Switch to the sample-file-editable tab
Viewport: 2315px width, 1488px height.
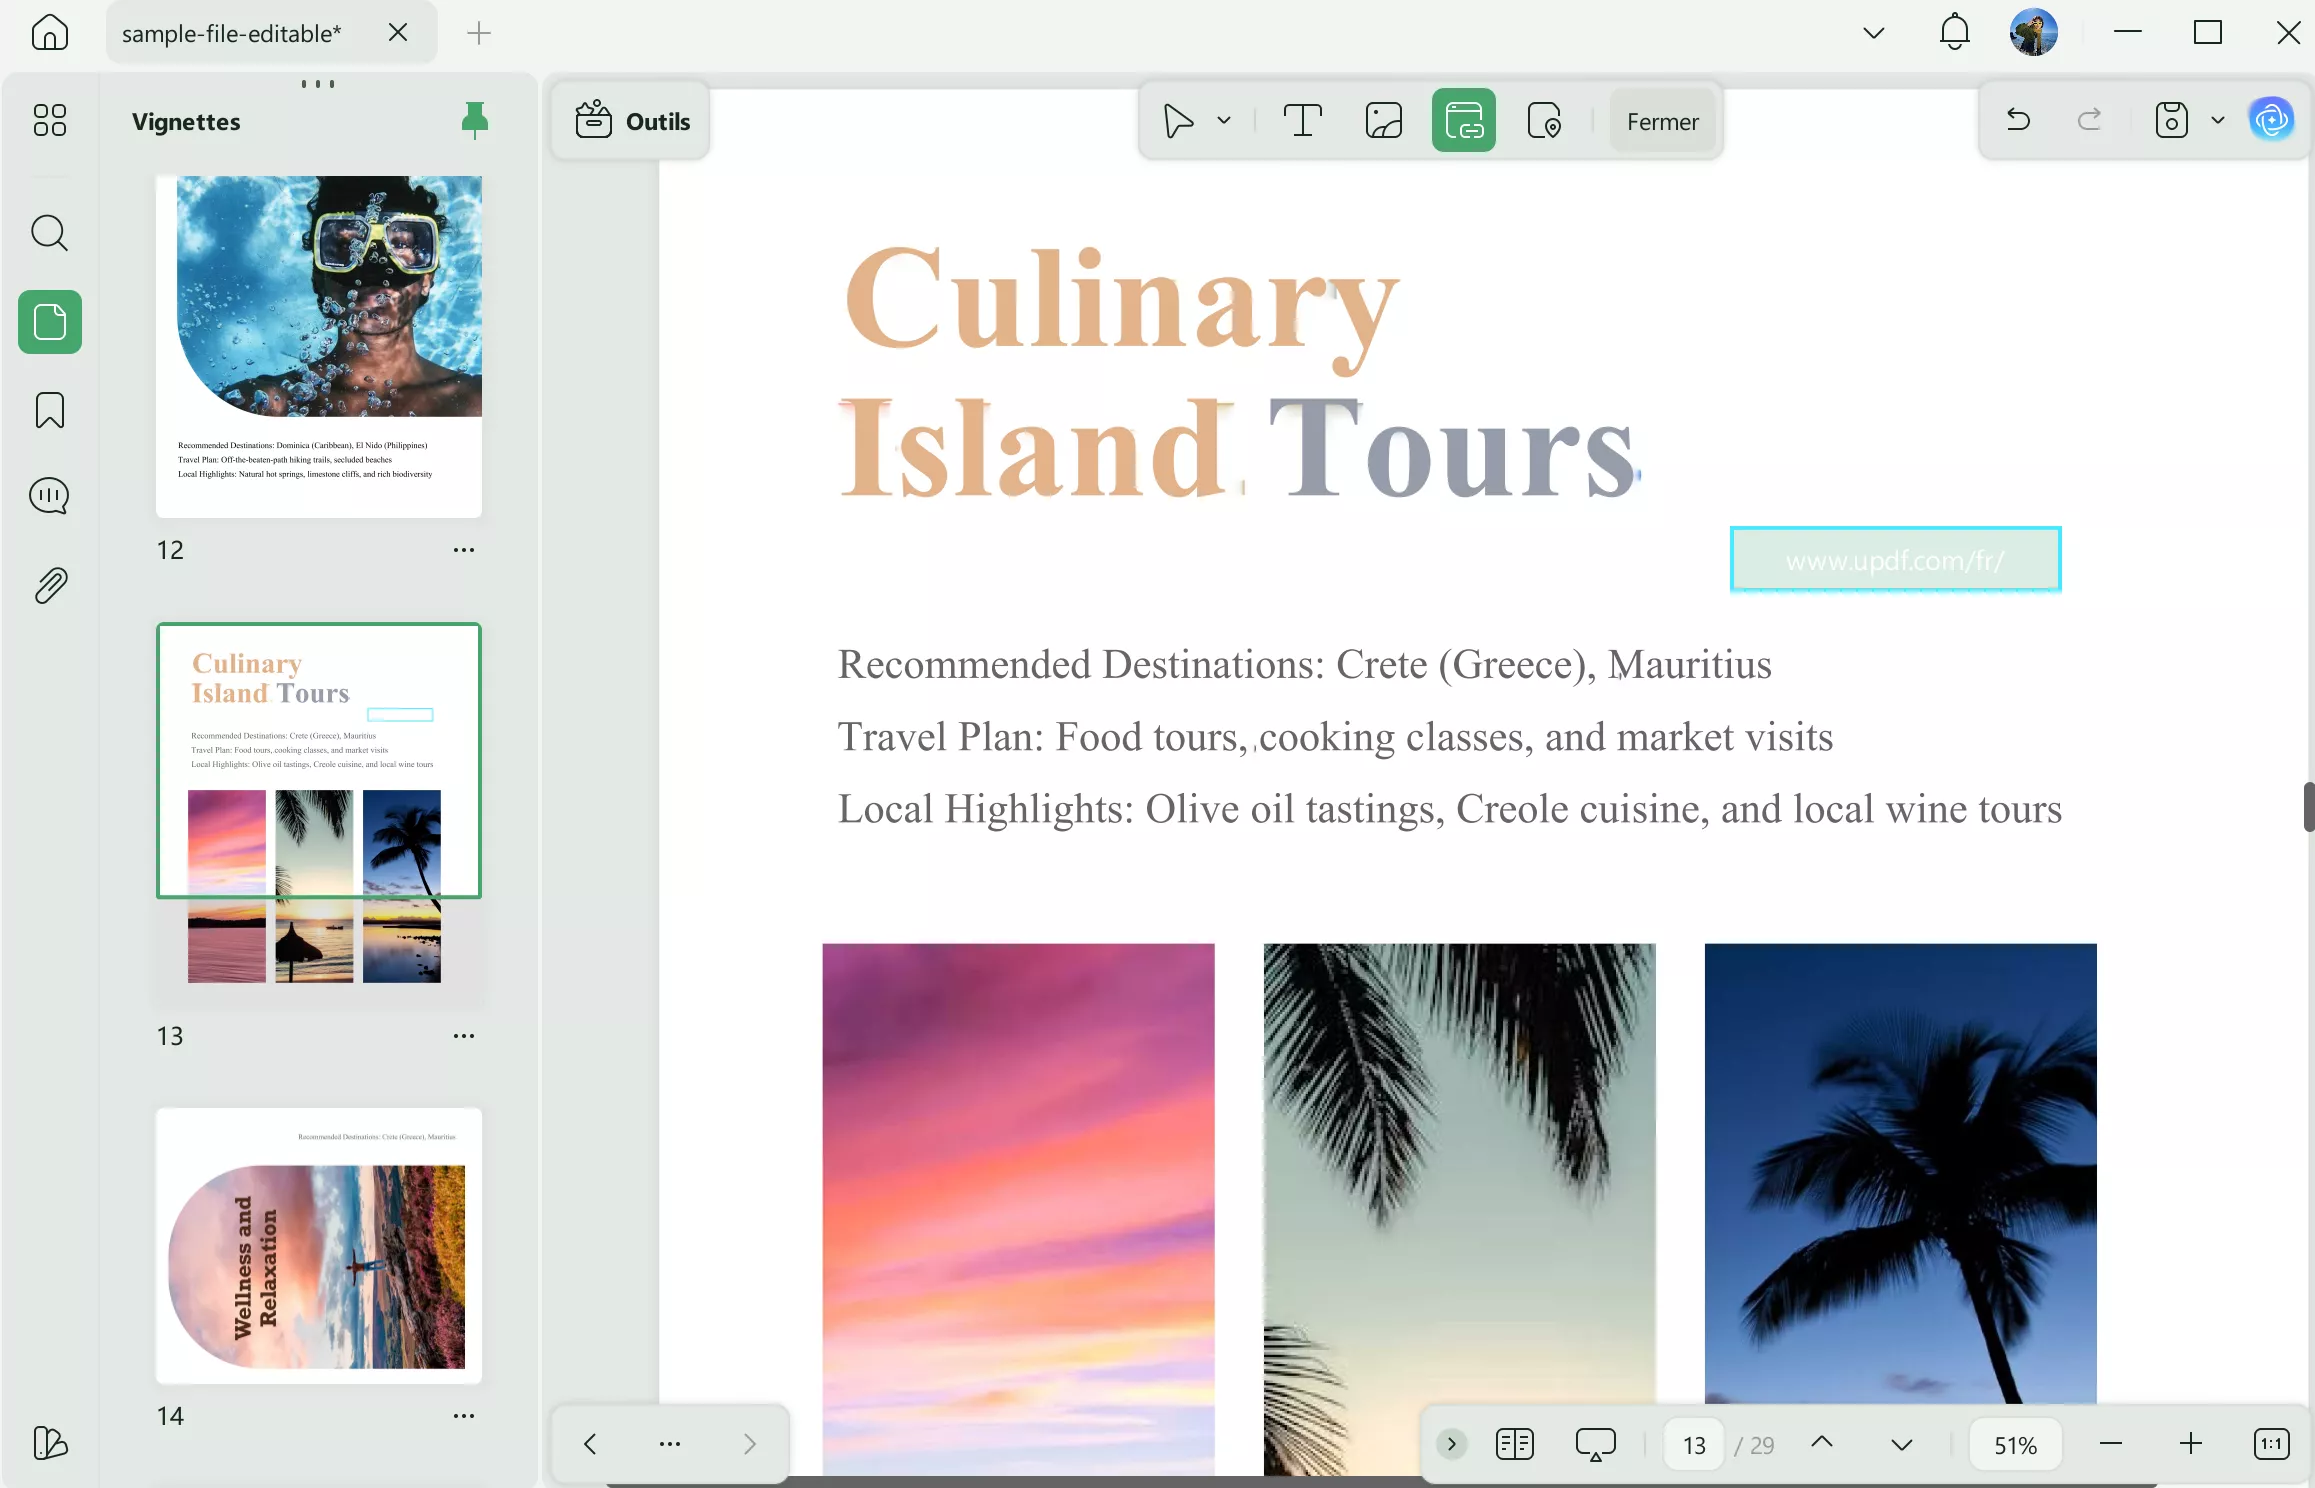click(232, 33)
